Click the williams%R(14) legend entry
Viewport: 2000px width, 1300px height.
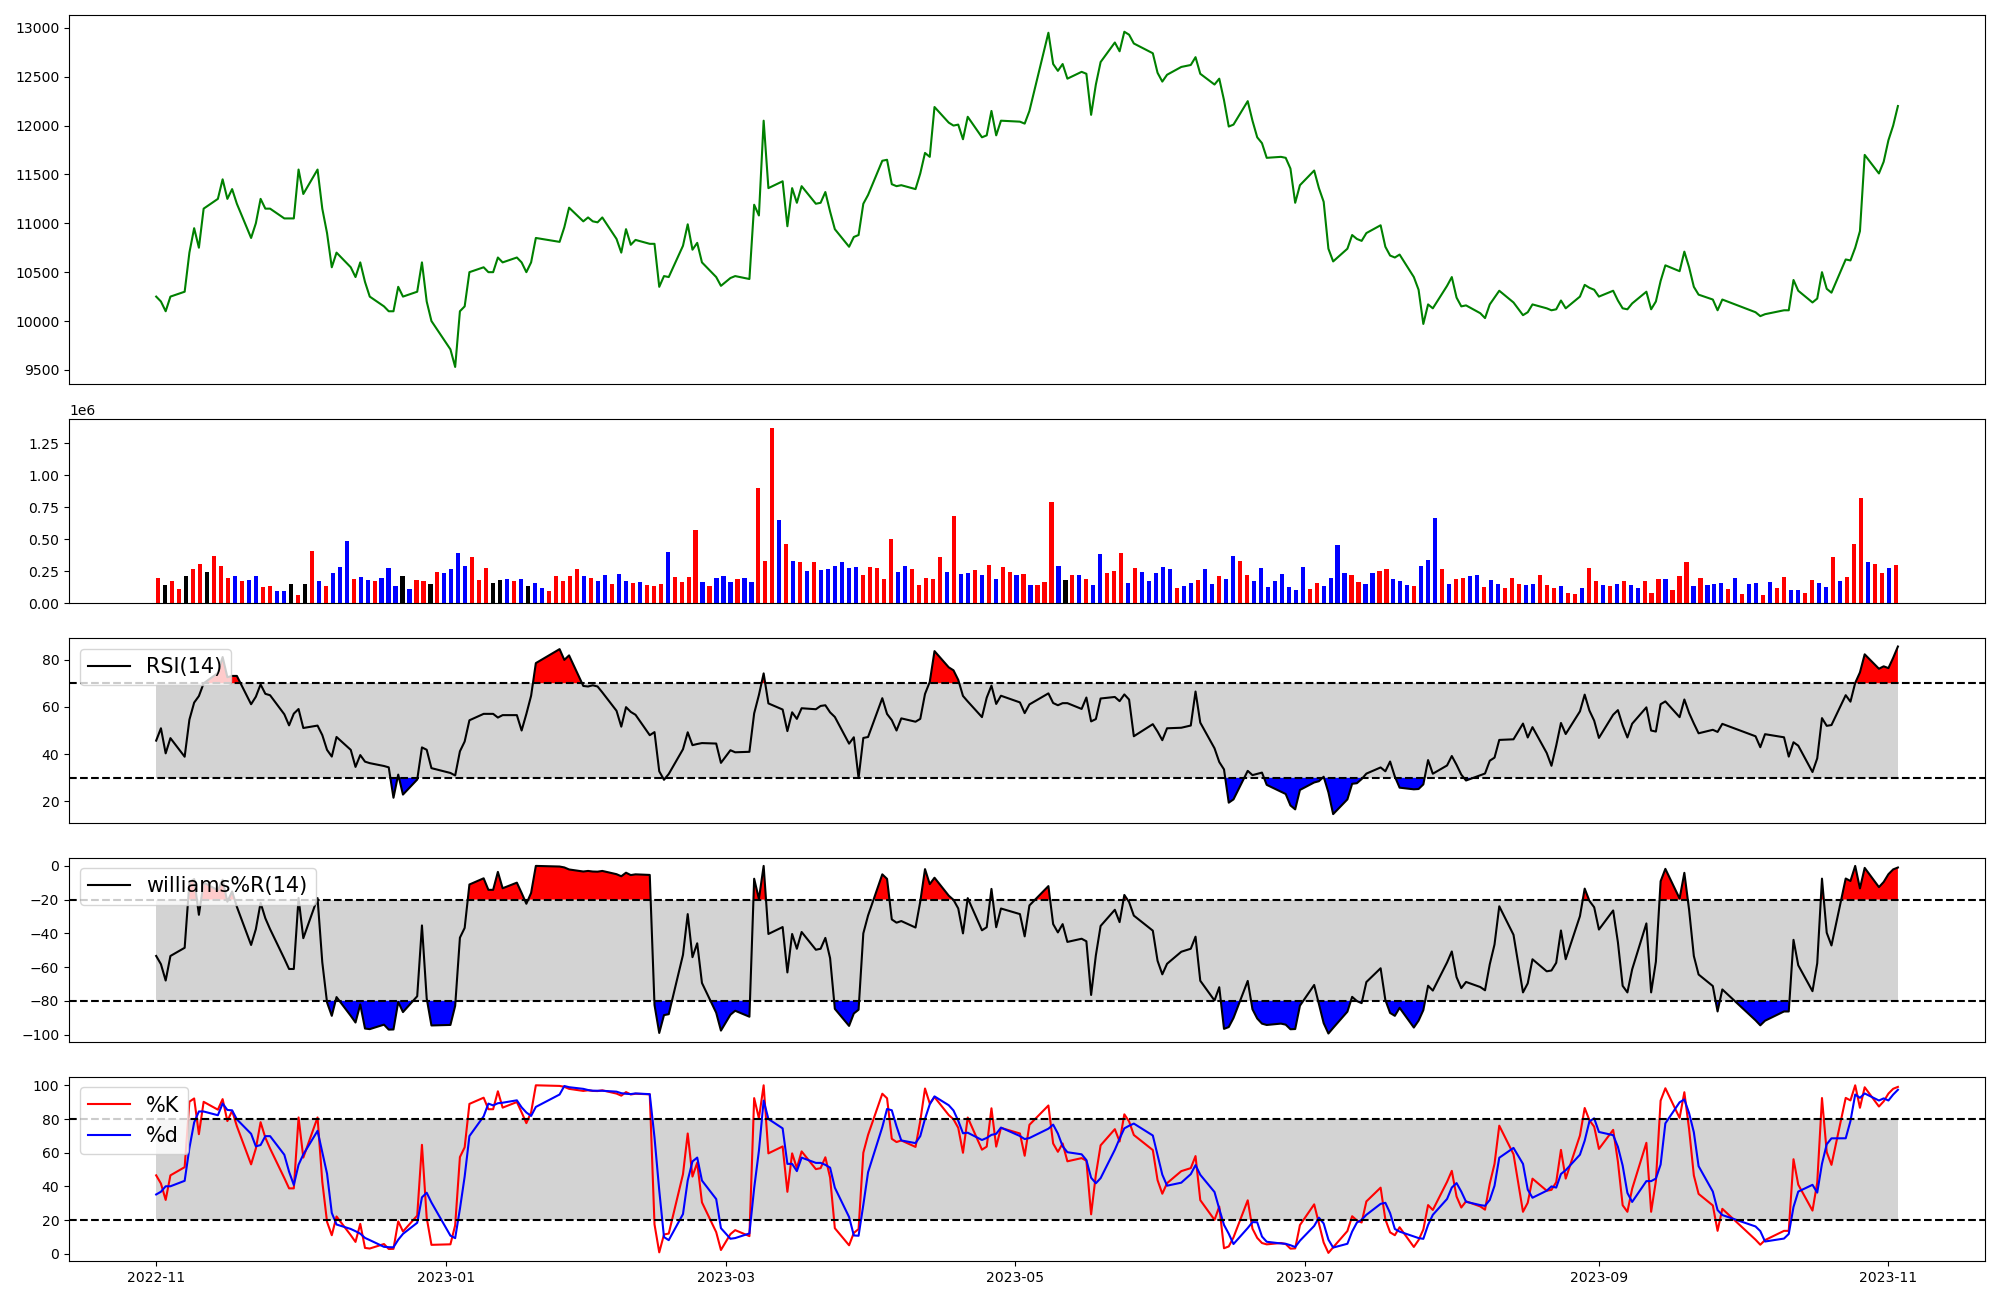tap(227, 885)
